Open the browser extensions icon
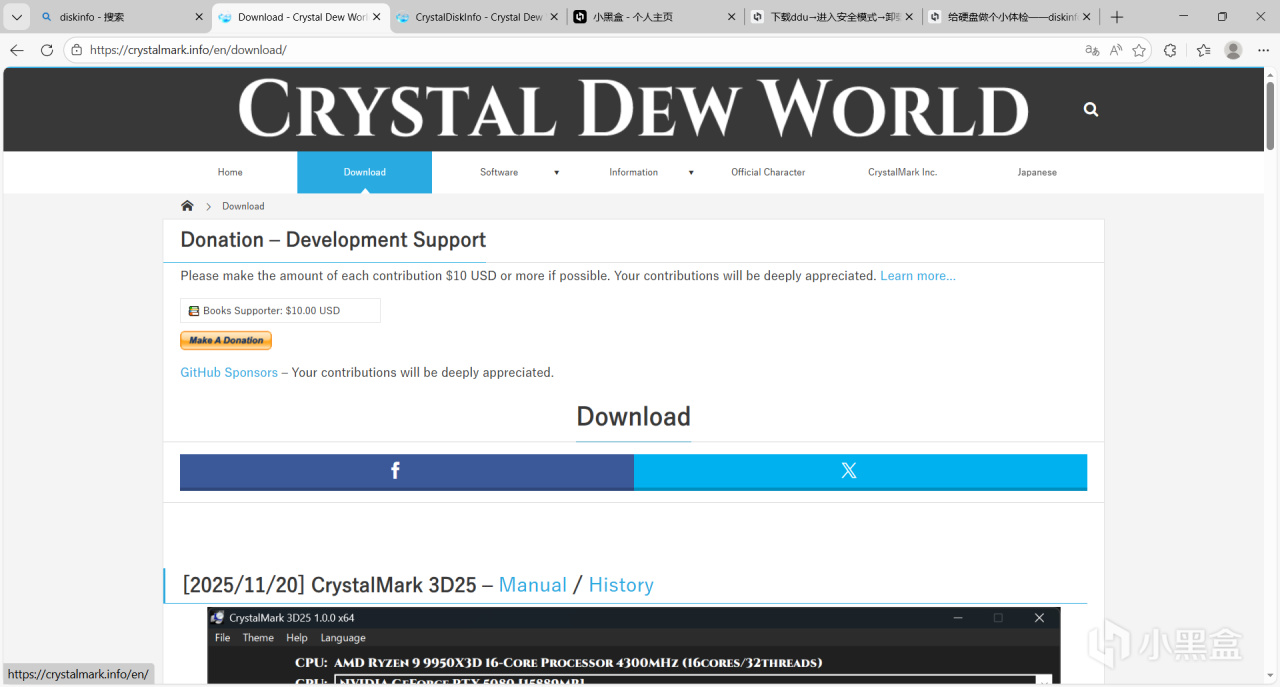Viewport: 1280px width, 687px height. (x=1170, y=50)
